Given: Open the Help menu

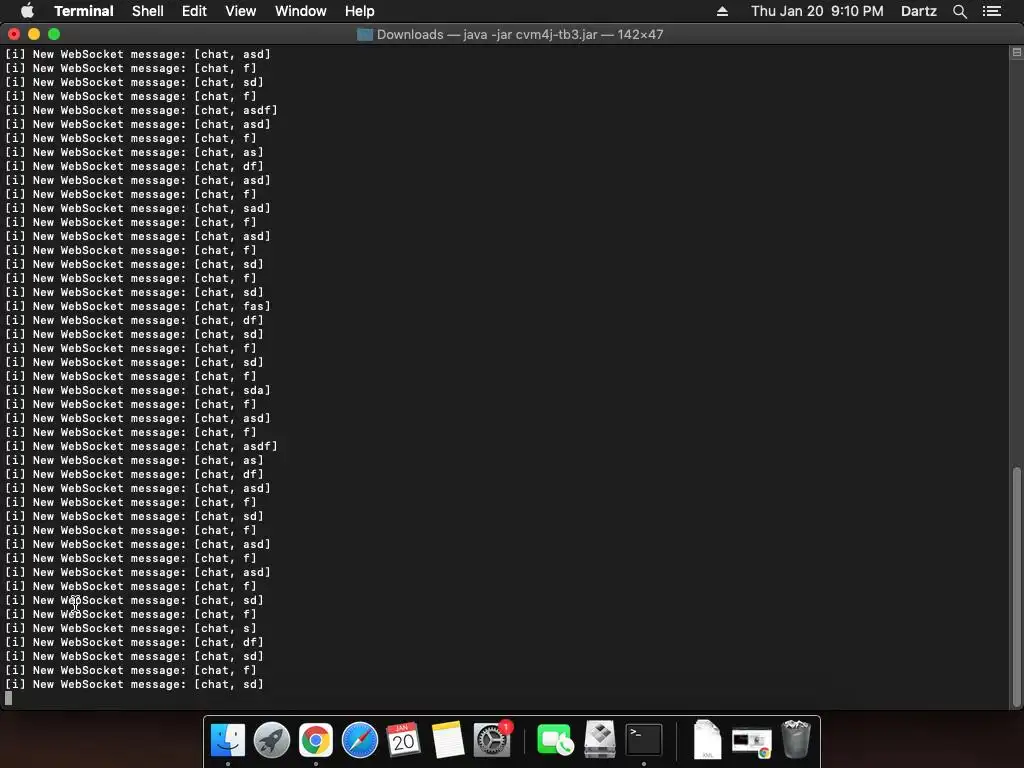Looking at the screenshot, I should (360, 11).
